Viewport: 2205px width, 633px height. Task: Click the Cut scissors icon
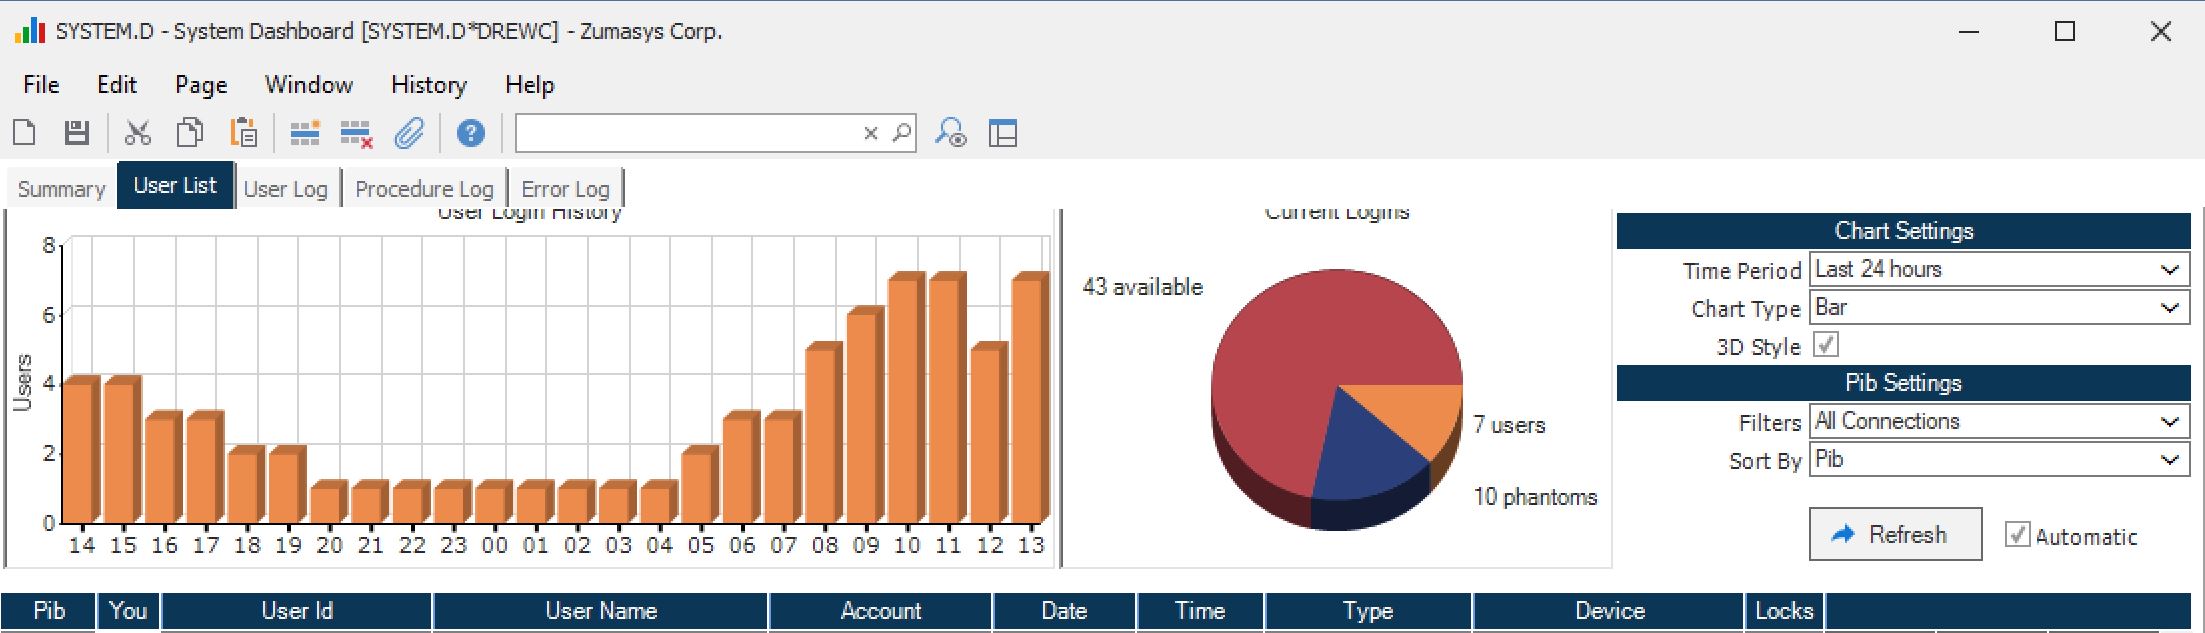point(137,133)
